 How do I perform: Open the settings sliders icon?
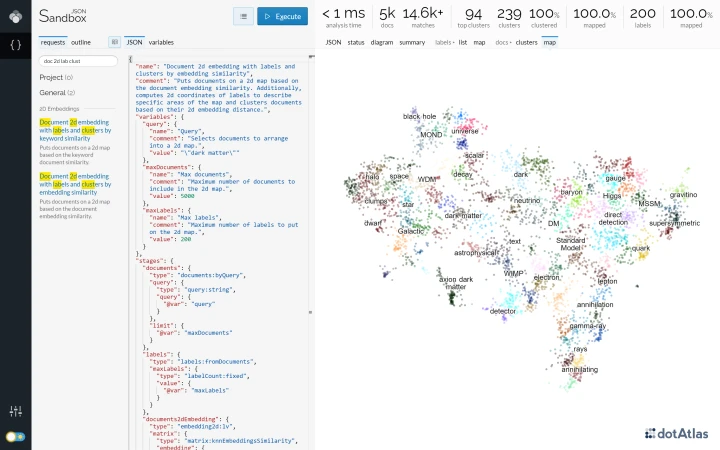[x=16, y=411]
